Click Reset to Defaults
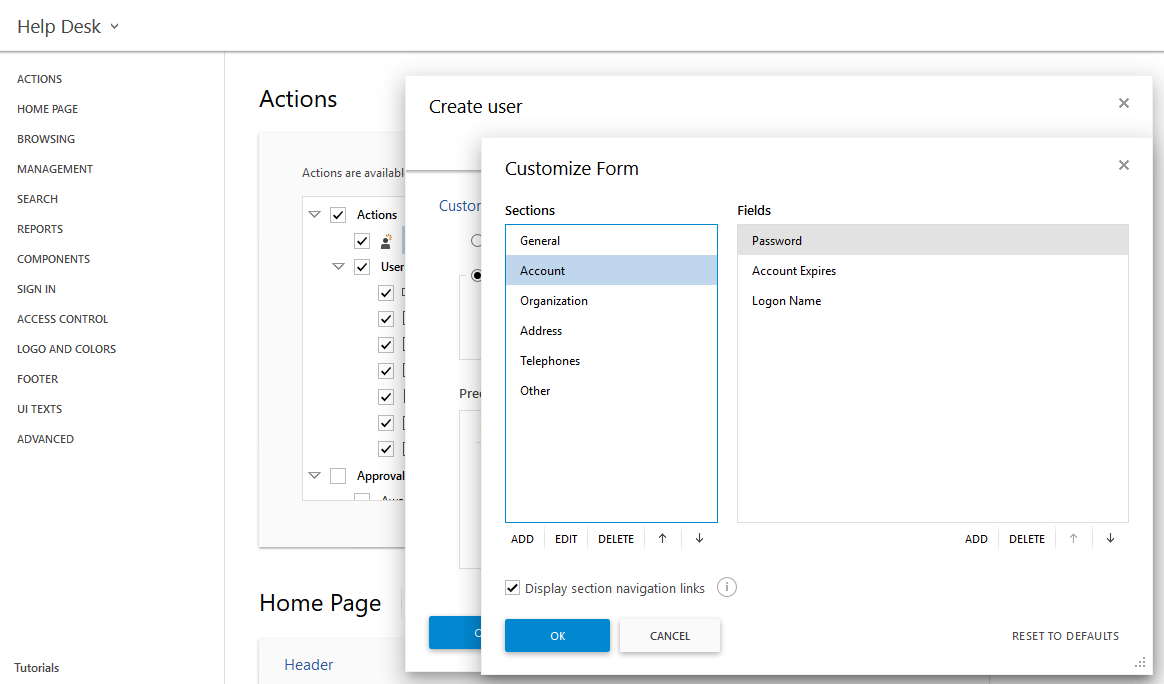Image resolution: width=1164 pixels, height=684 pixels. [x=1065, y=636]
